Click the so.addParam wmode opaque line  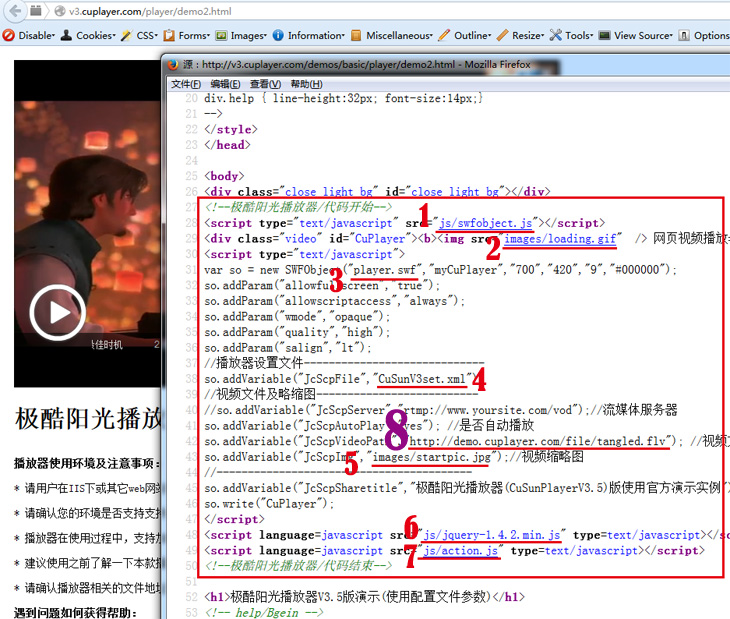[x=297, y=316]
